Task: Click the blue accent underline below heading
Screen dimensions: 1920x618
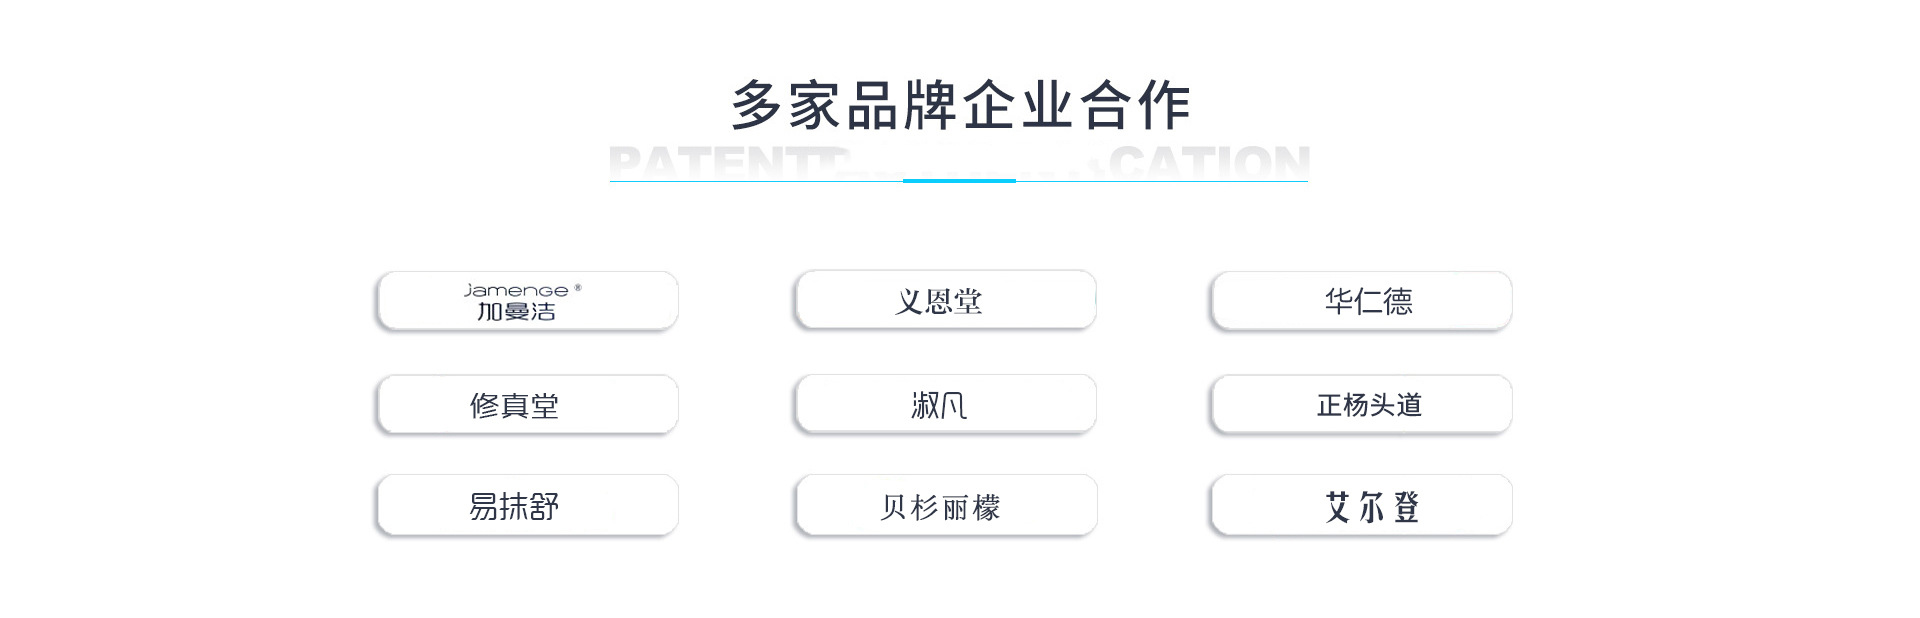Action: click(x=959, y=181)
